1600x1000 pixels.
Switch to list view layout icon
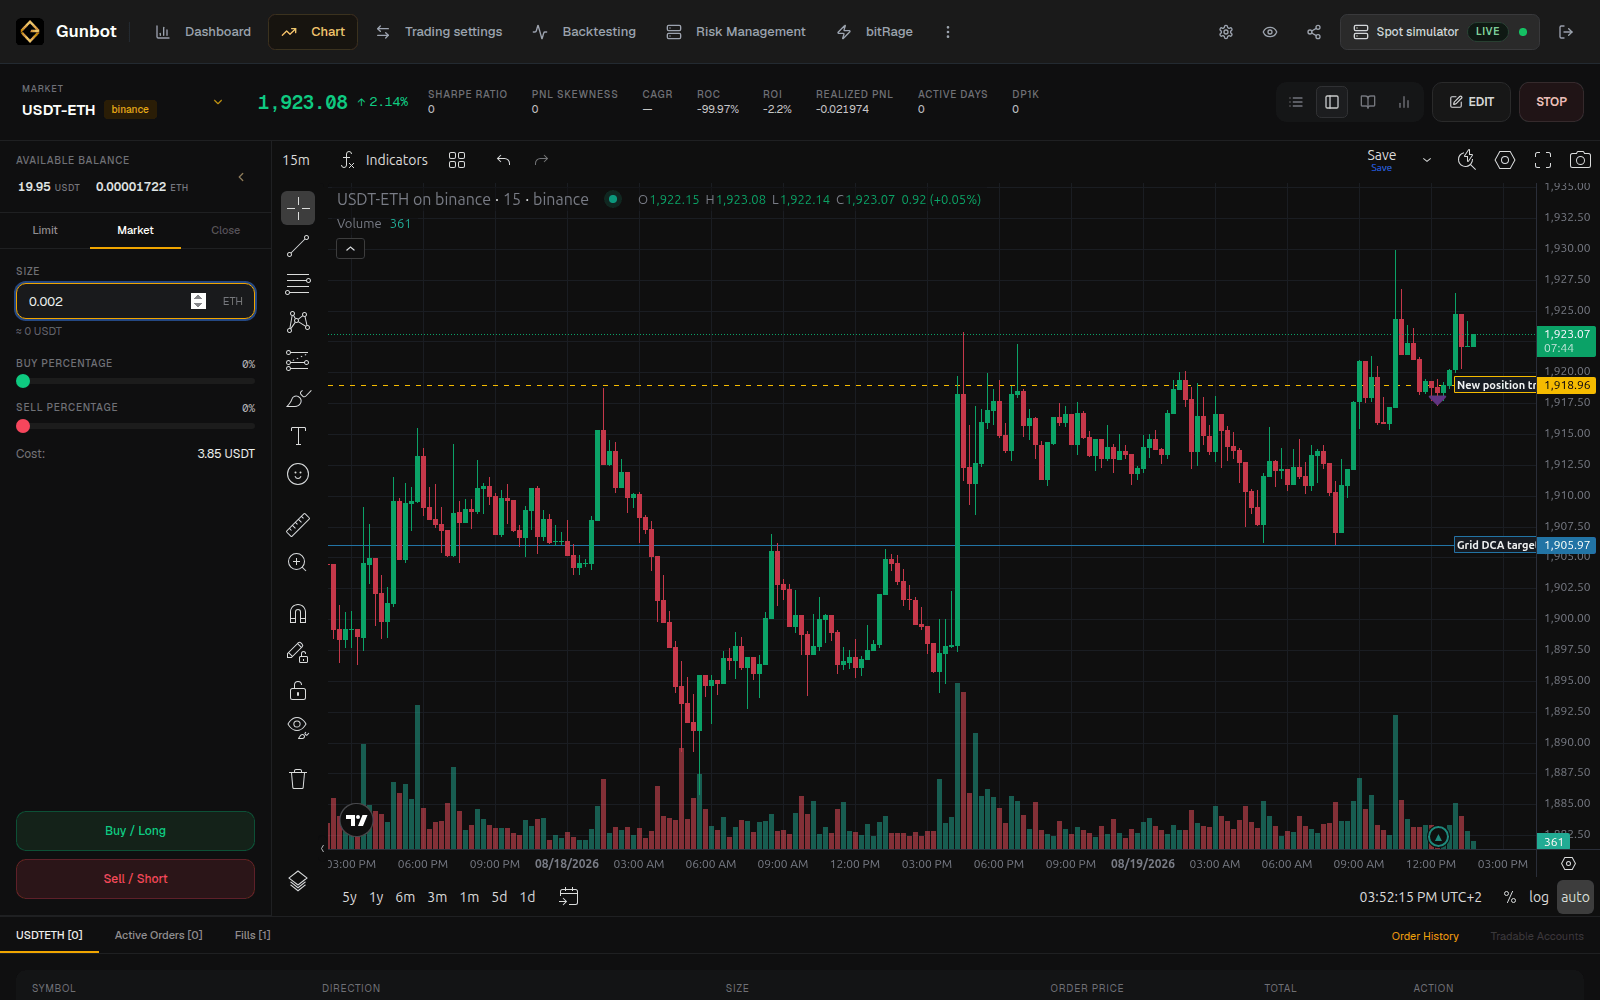1296,102
